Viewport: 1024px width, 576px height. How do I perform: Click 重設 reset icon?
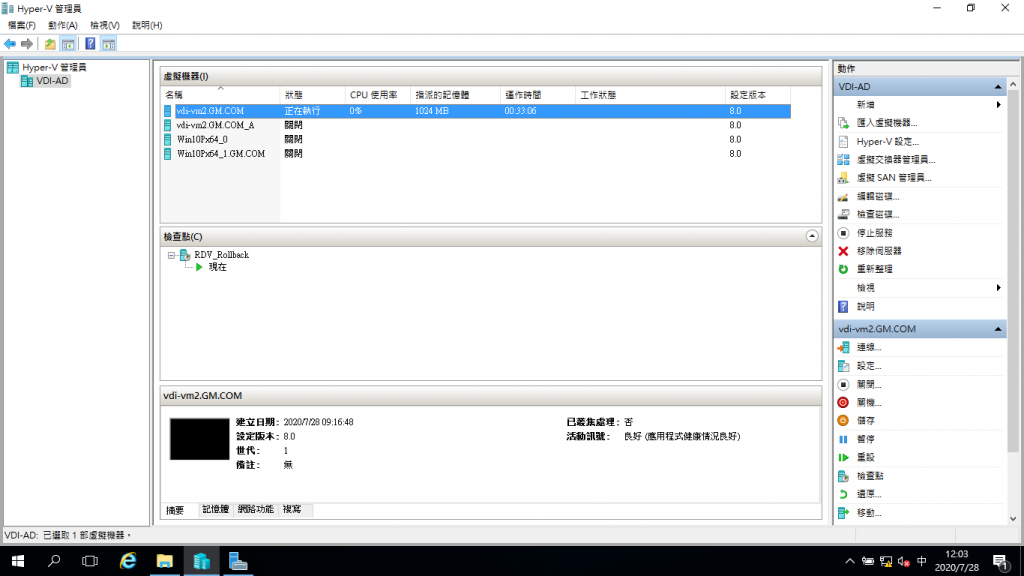click(843, 458)
